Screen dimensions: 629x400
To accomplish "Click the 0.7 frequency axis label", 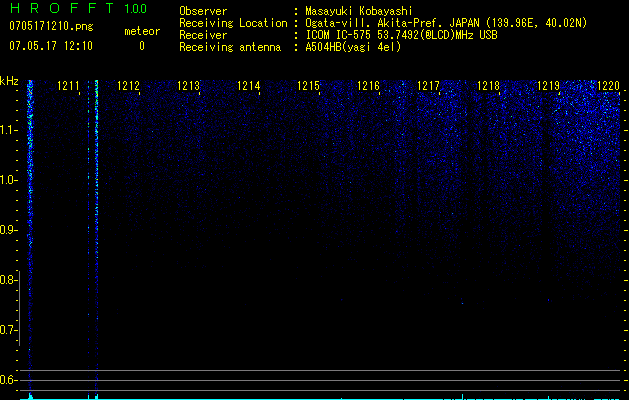I will 8,330.
